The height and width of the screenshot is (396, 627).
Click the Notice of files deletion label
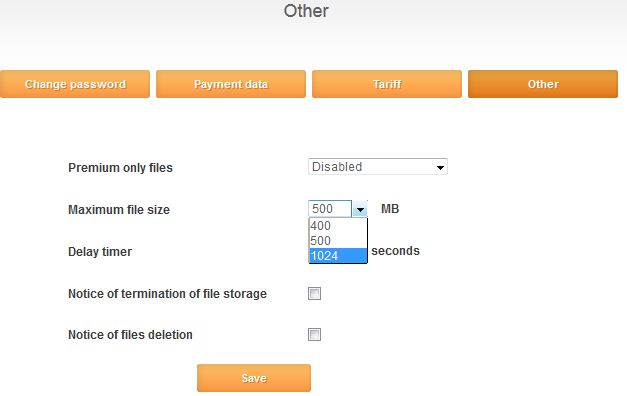pyautogui.click(x=130, y=334)
